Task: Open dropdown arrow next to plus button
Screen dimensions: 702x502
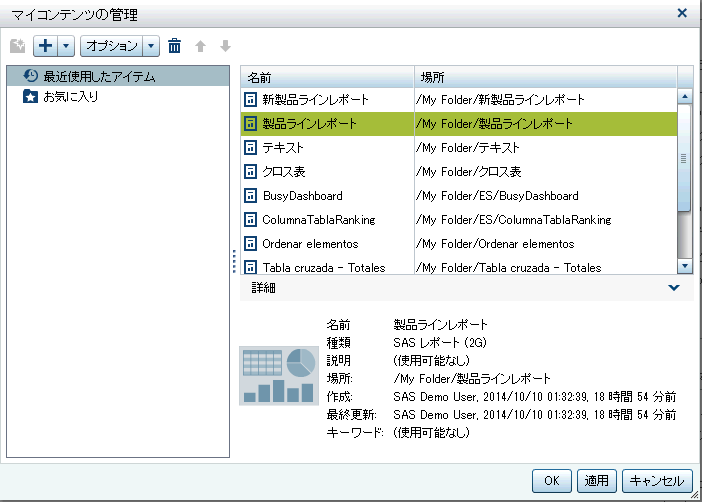Action: tap(66, 46)
